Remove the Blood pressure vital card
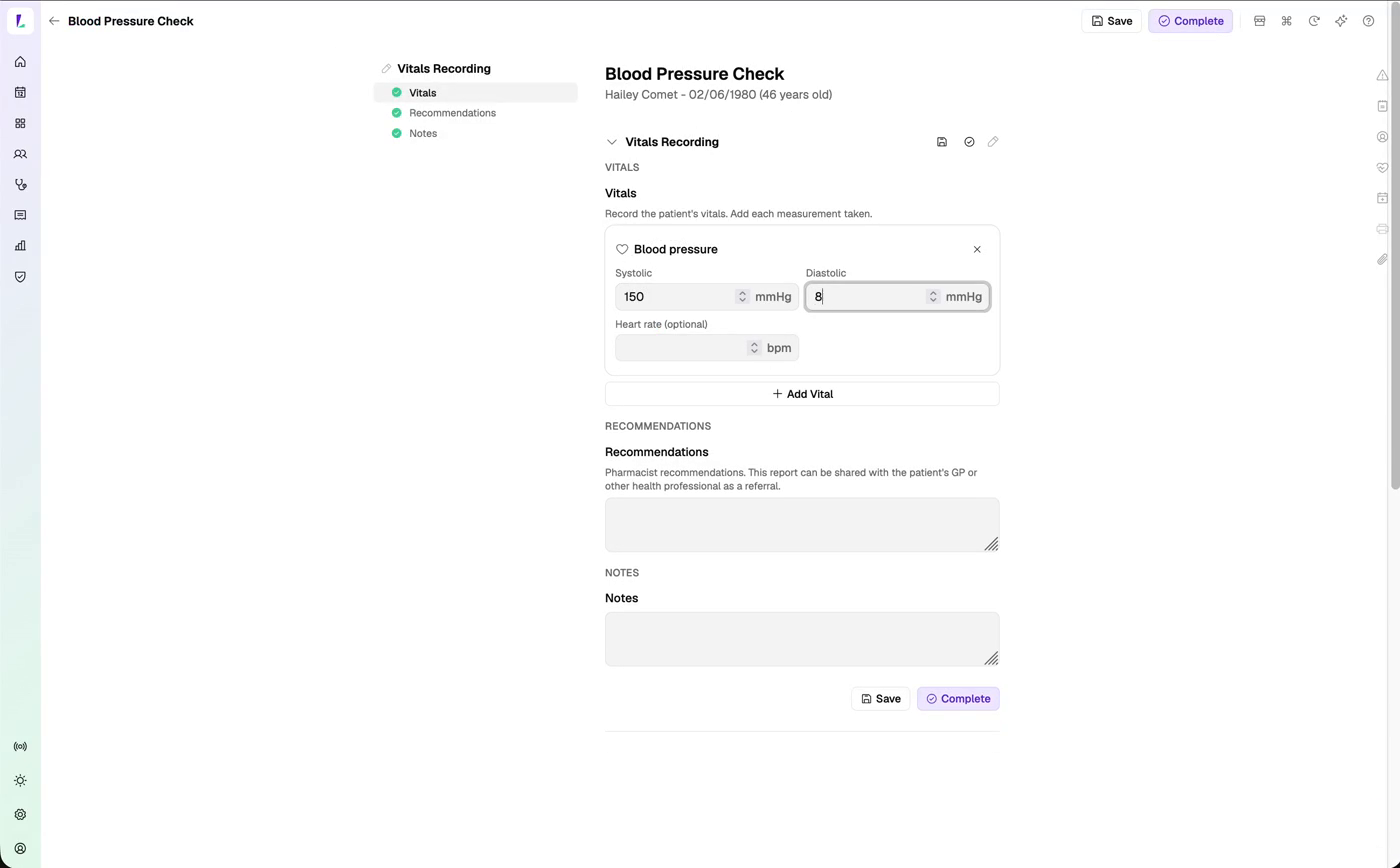Screen dimensions: 1400x868 977,250
